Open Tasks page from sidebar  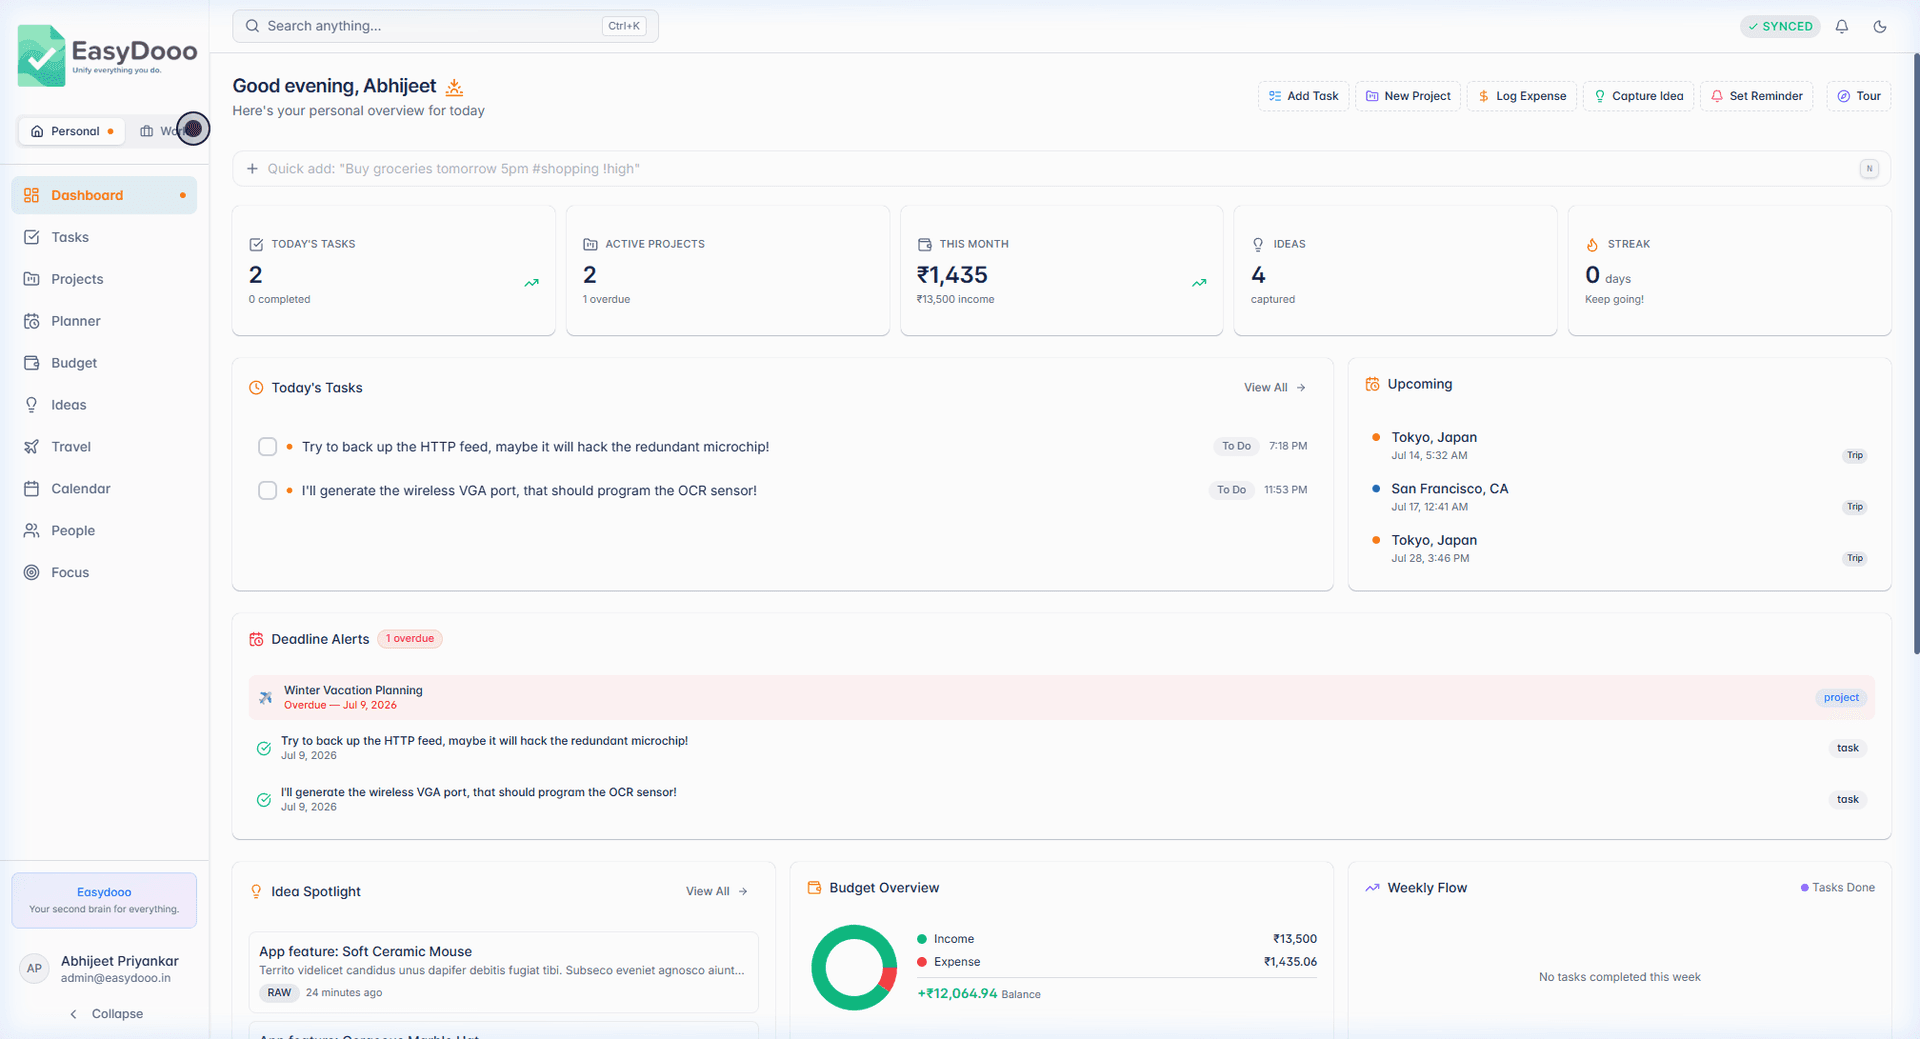point(104,237)
